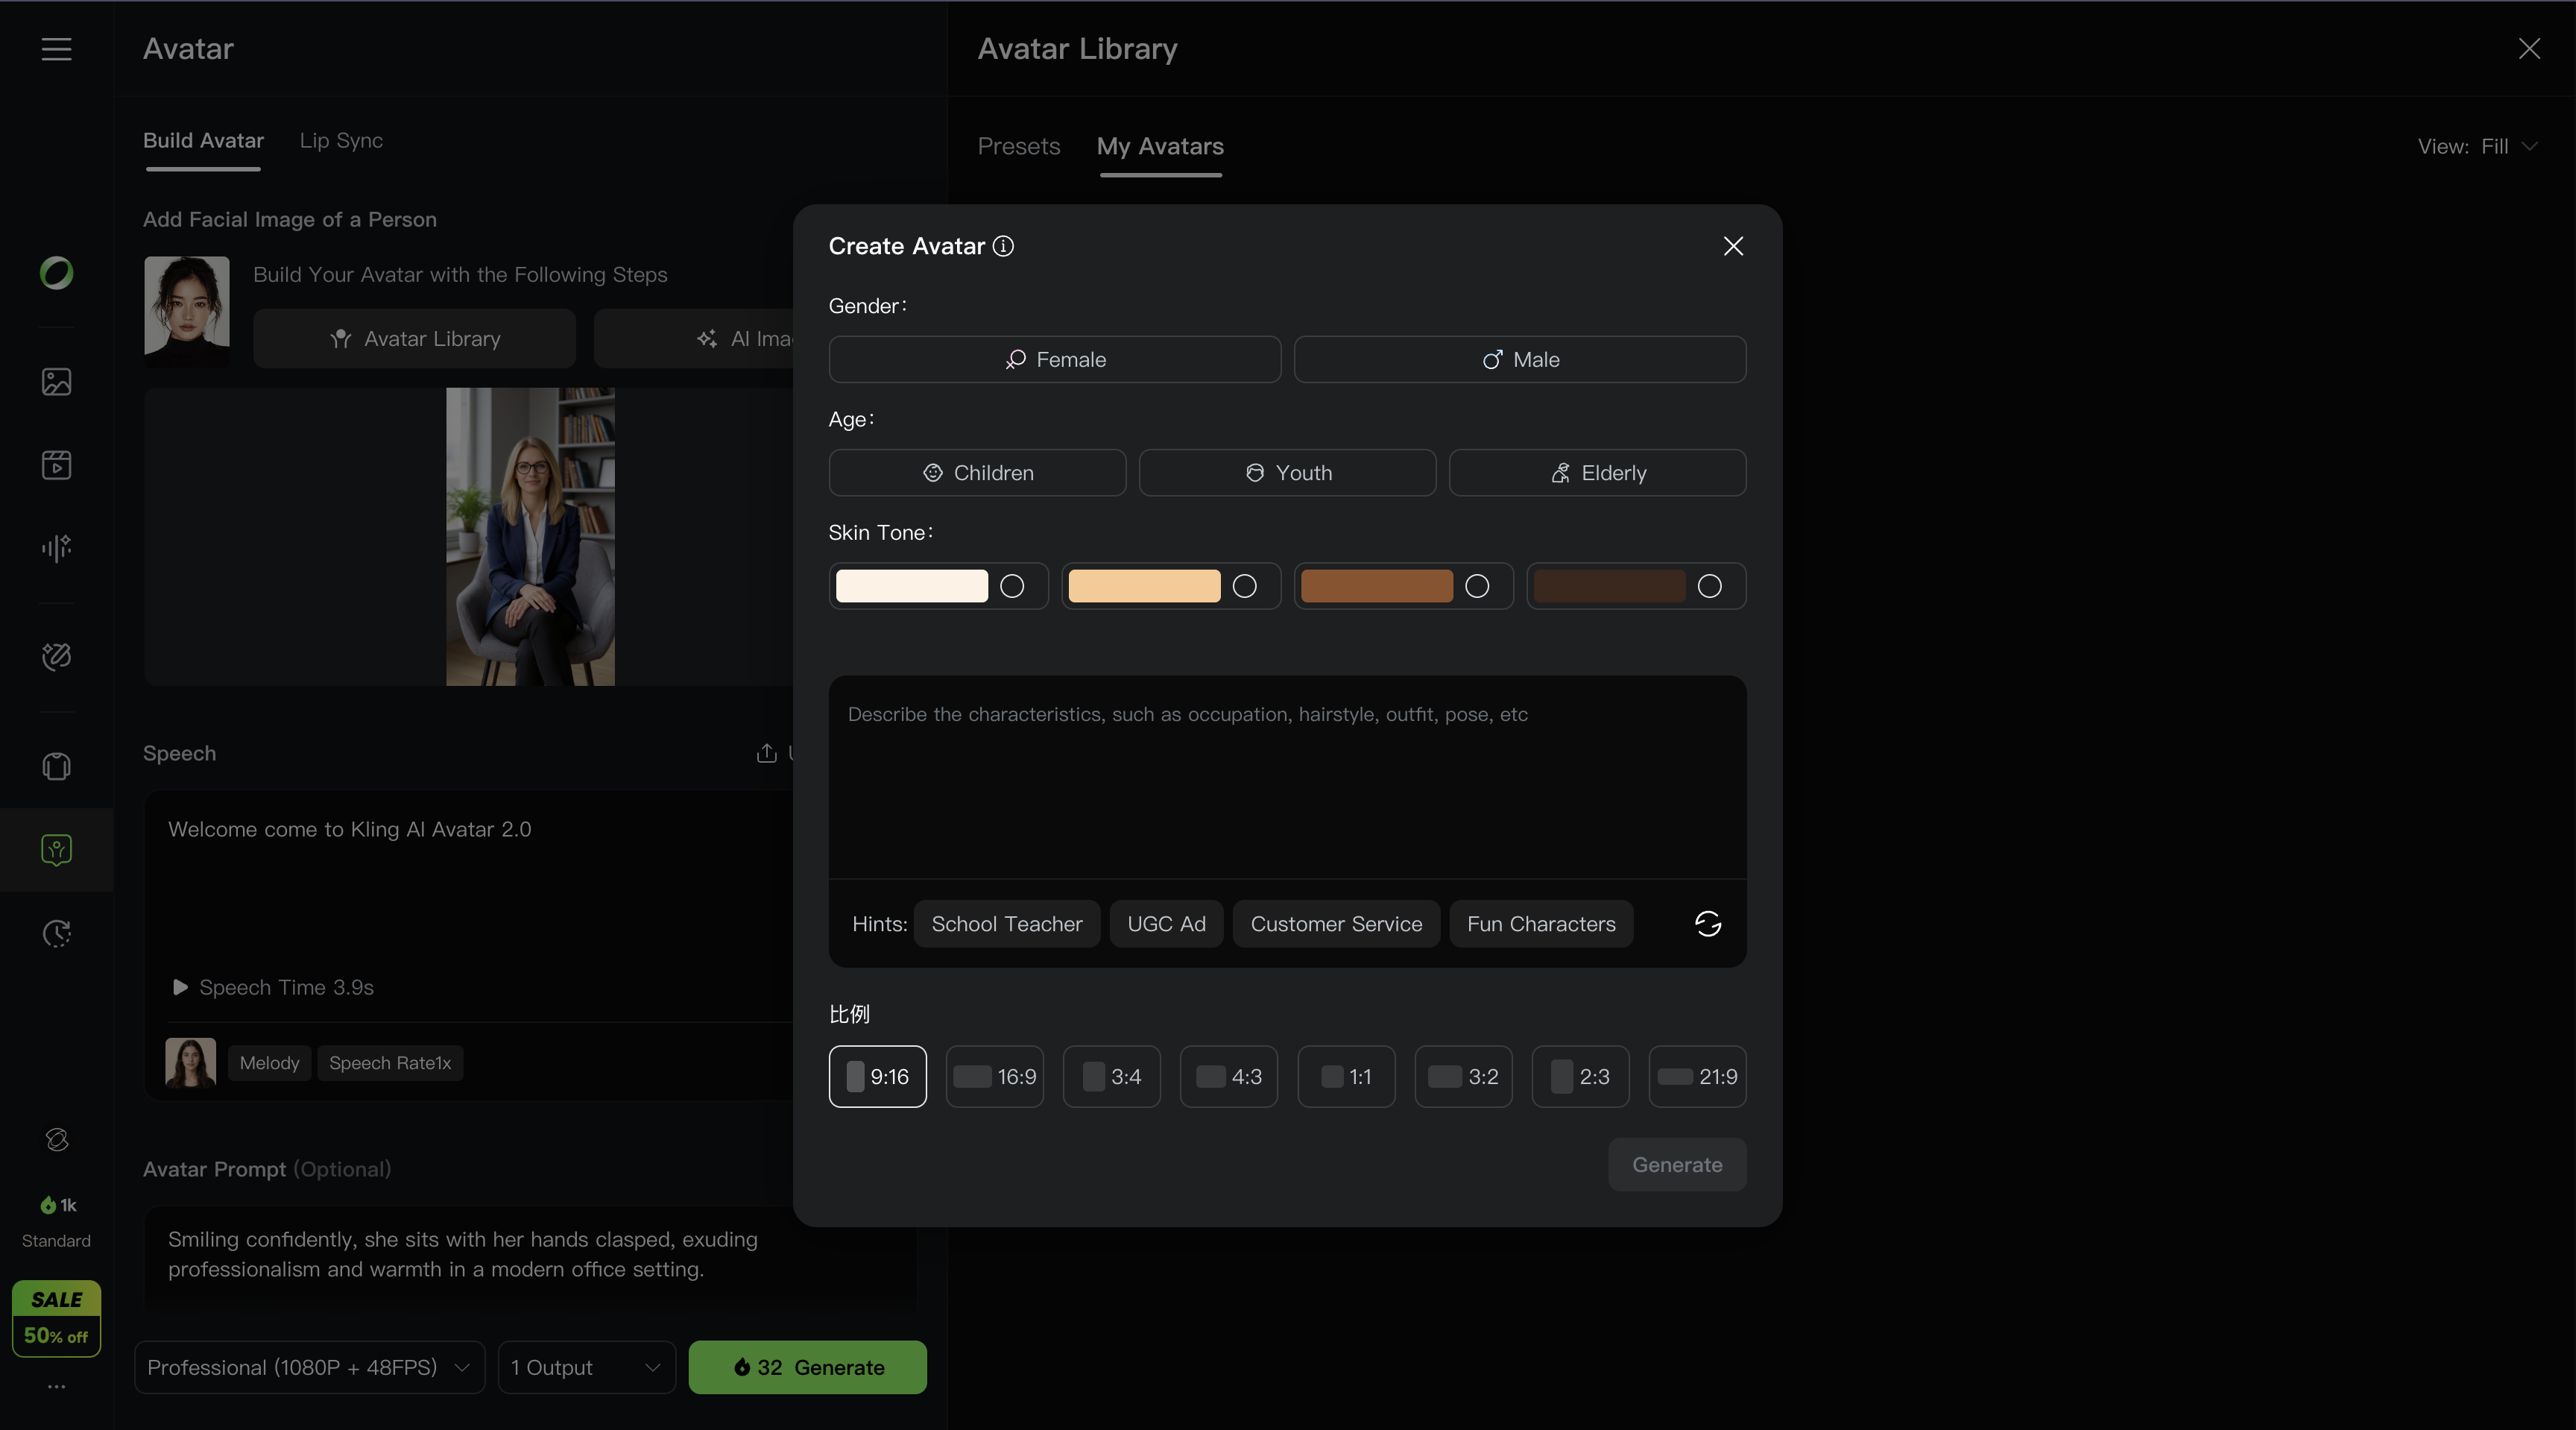Open the audio waveform sidebar icon

coord(56,547)
